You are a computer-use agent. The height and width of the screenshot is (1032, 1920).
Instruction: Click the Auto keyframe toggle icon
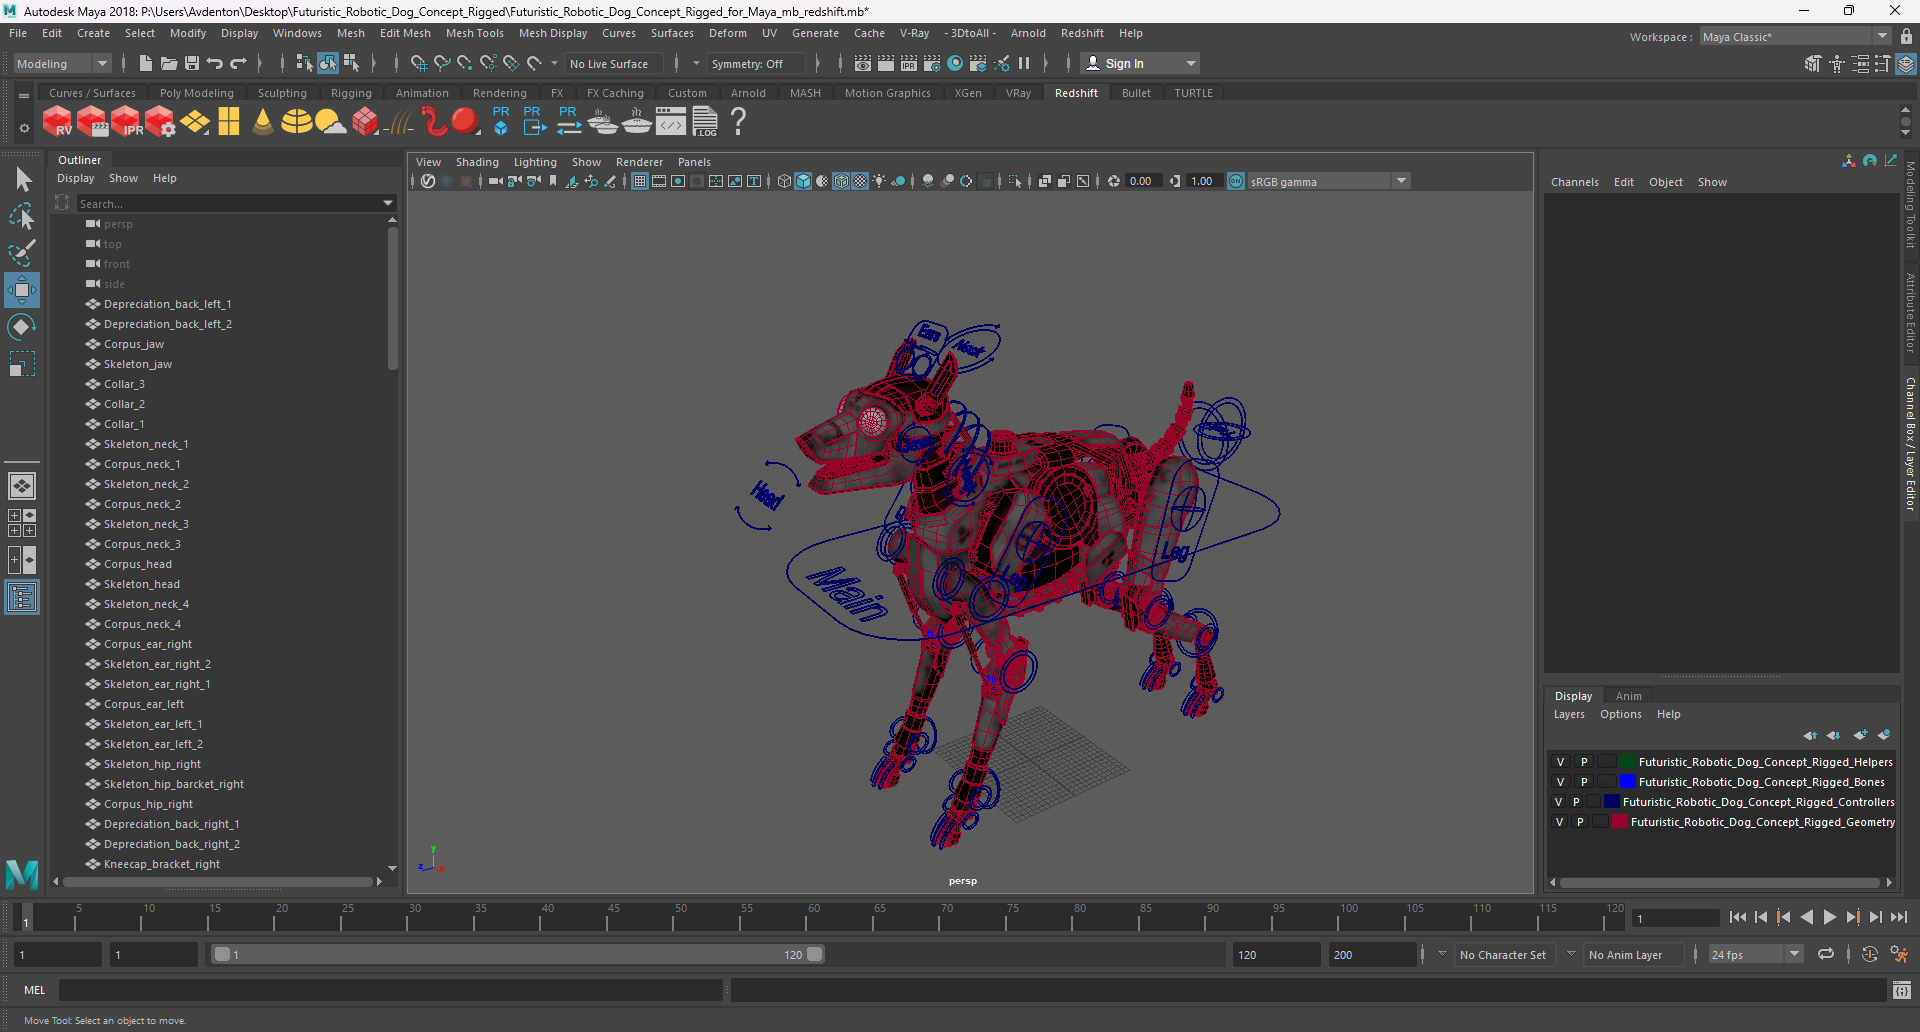click(1870, 954)
